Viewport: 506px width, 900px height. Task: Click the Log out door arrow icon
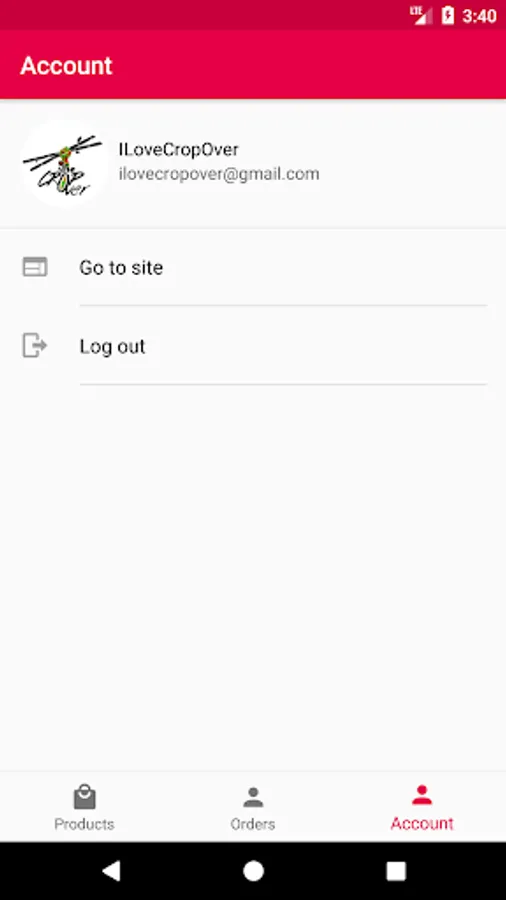[35, 346]
